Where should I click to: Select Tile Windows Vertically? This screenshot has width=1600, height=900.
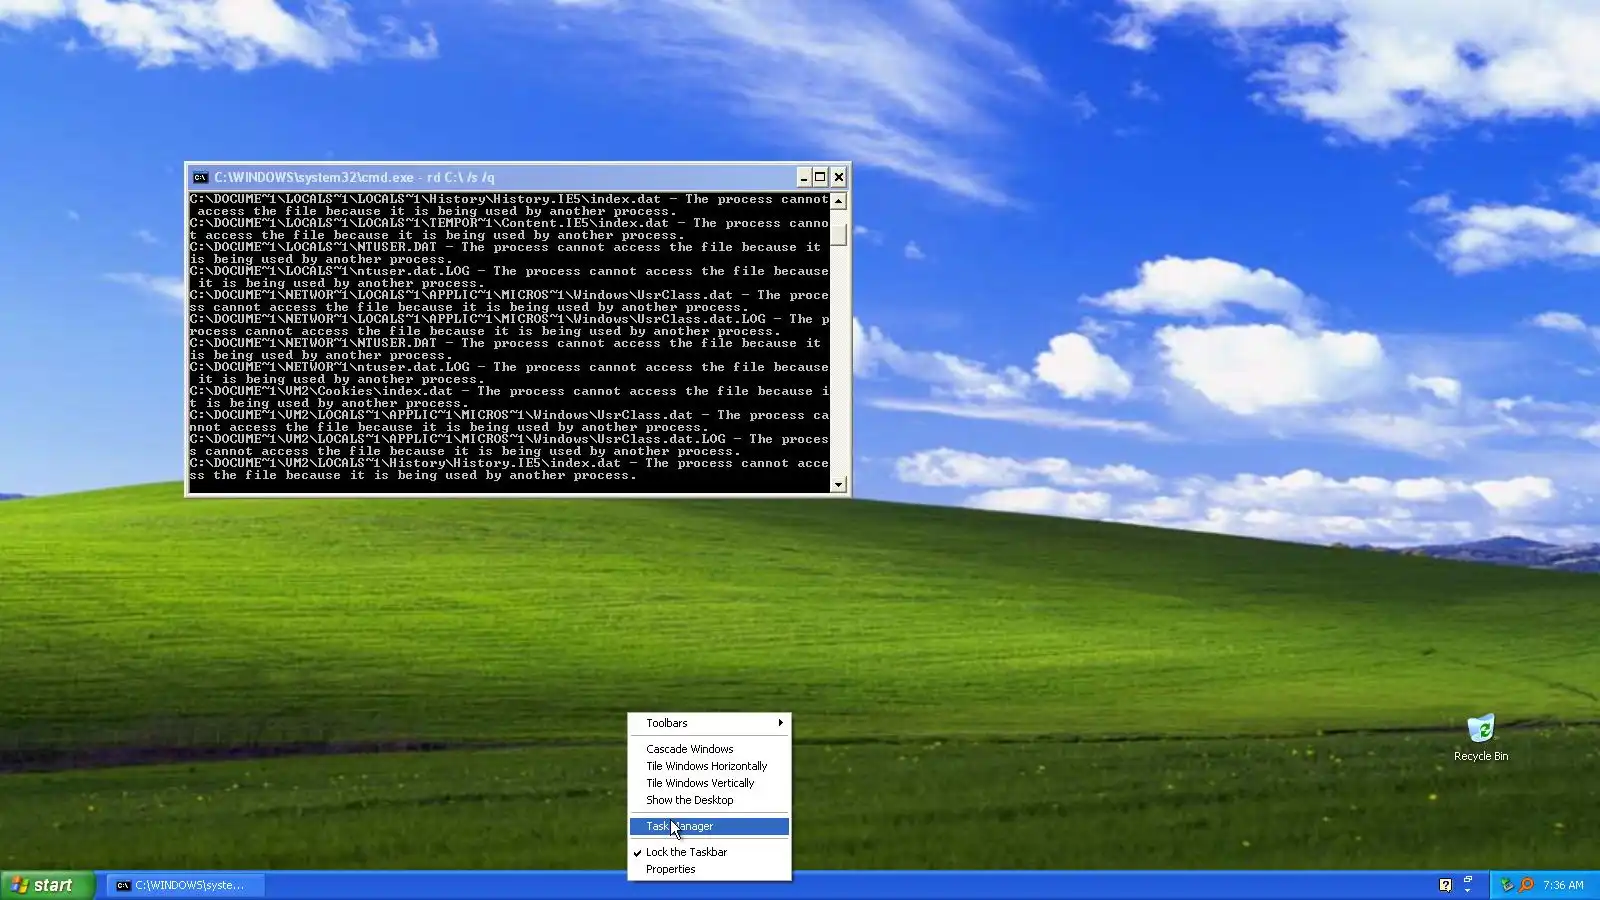(x=709, y=783)
